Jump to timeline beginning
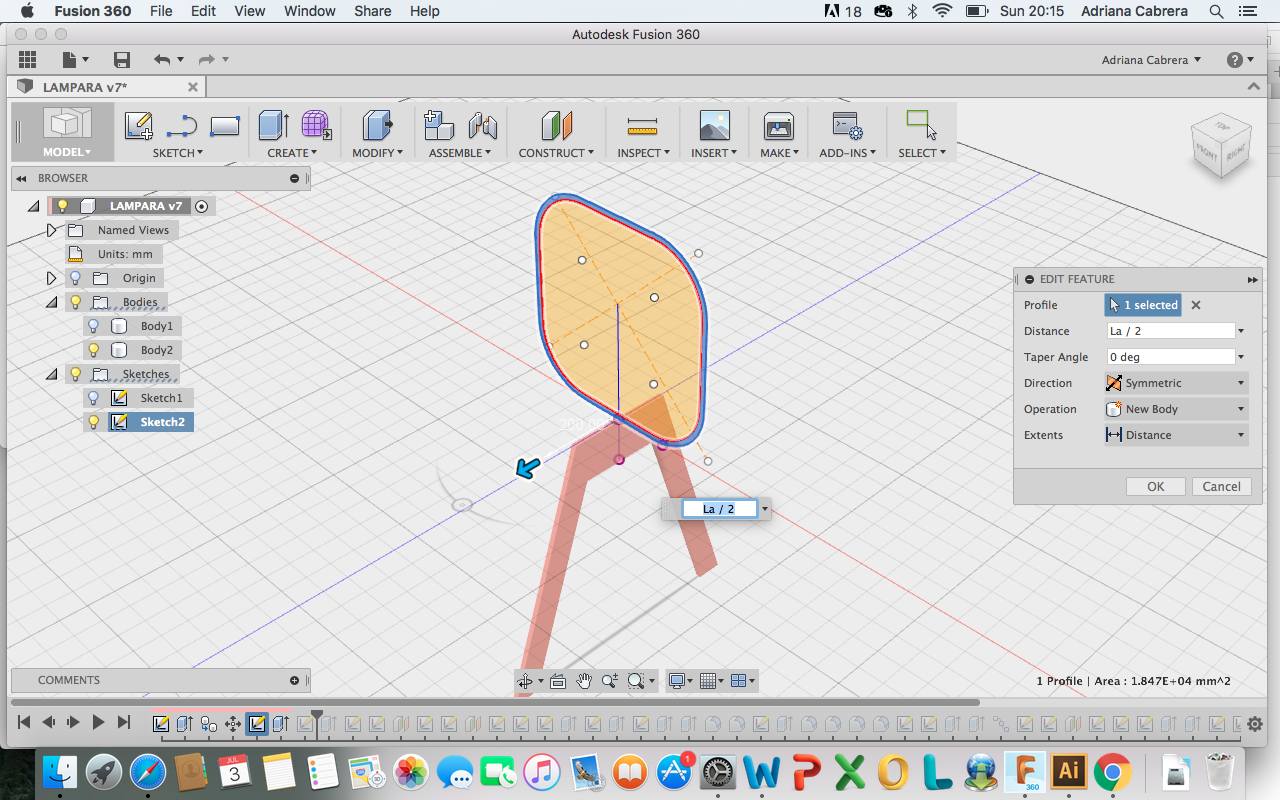This screenshot has width=1280, height=800. (x=24, y=722)
